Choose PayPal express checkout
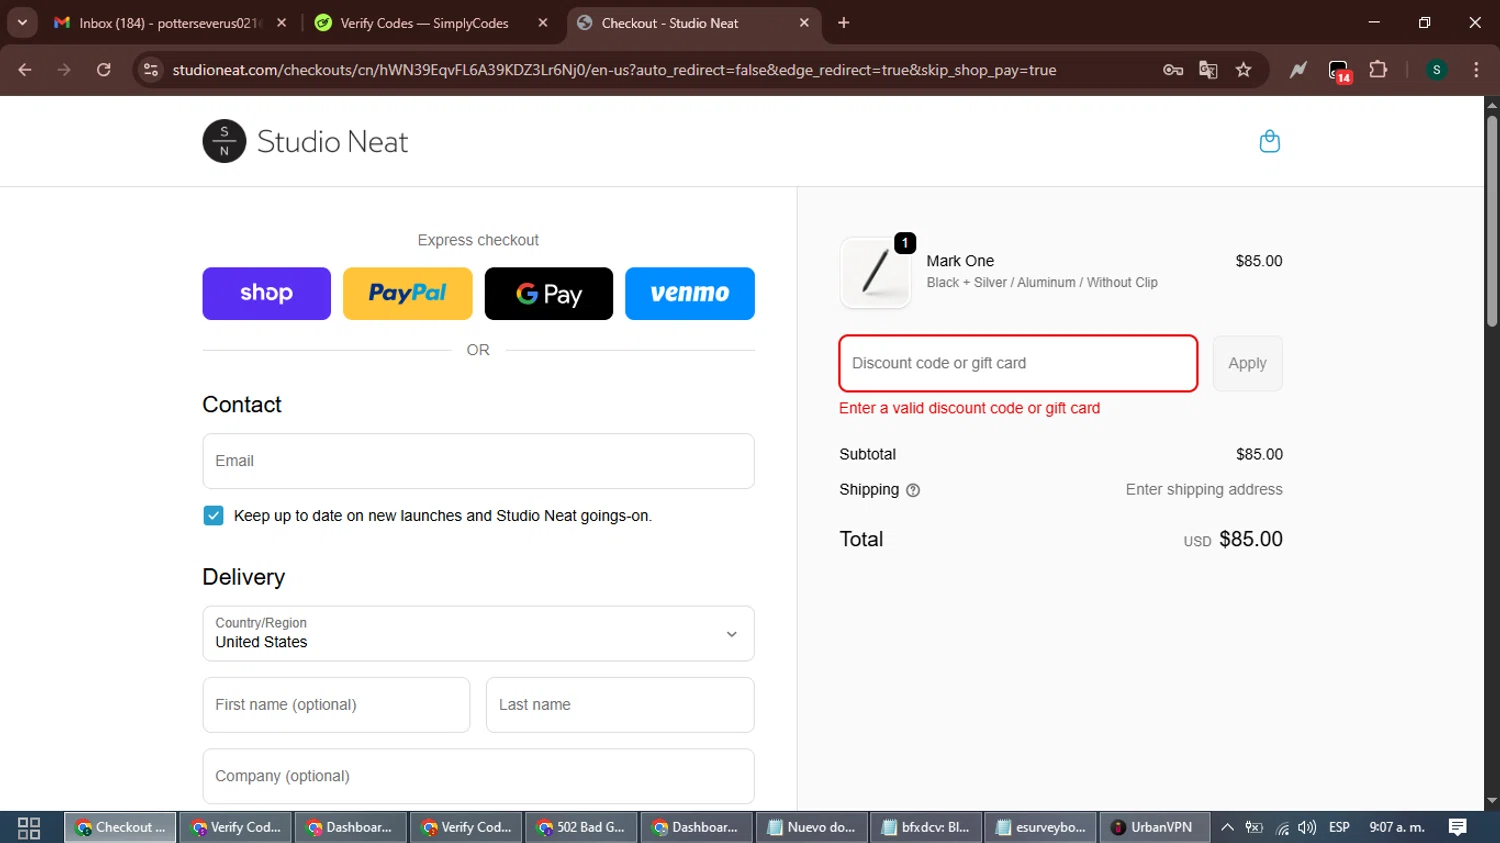 click(x=407, y=293)
